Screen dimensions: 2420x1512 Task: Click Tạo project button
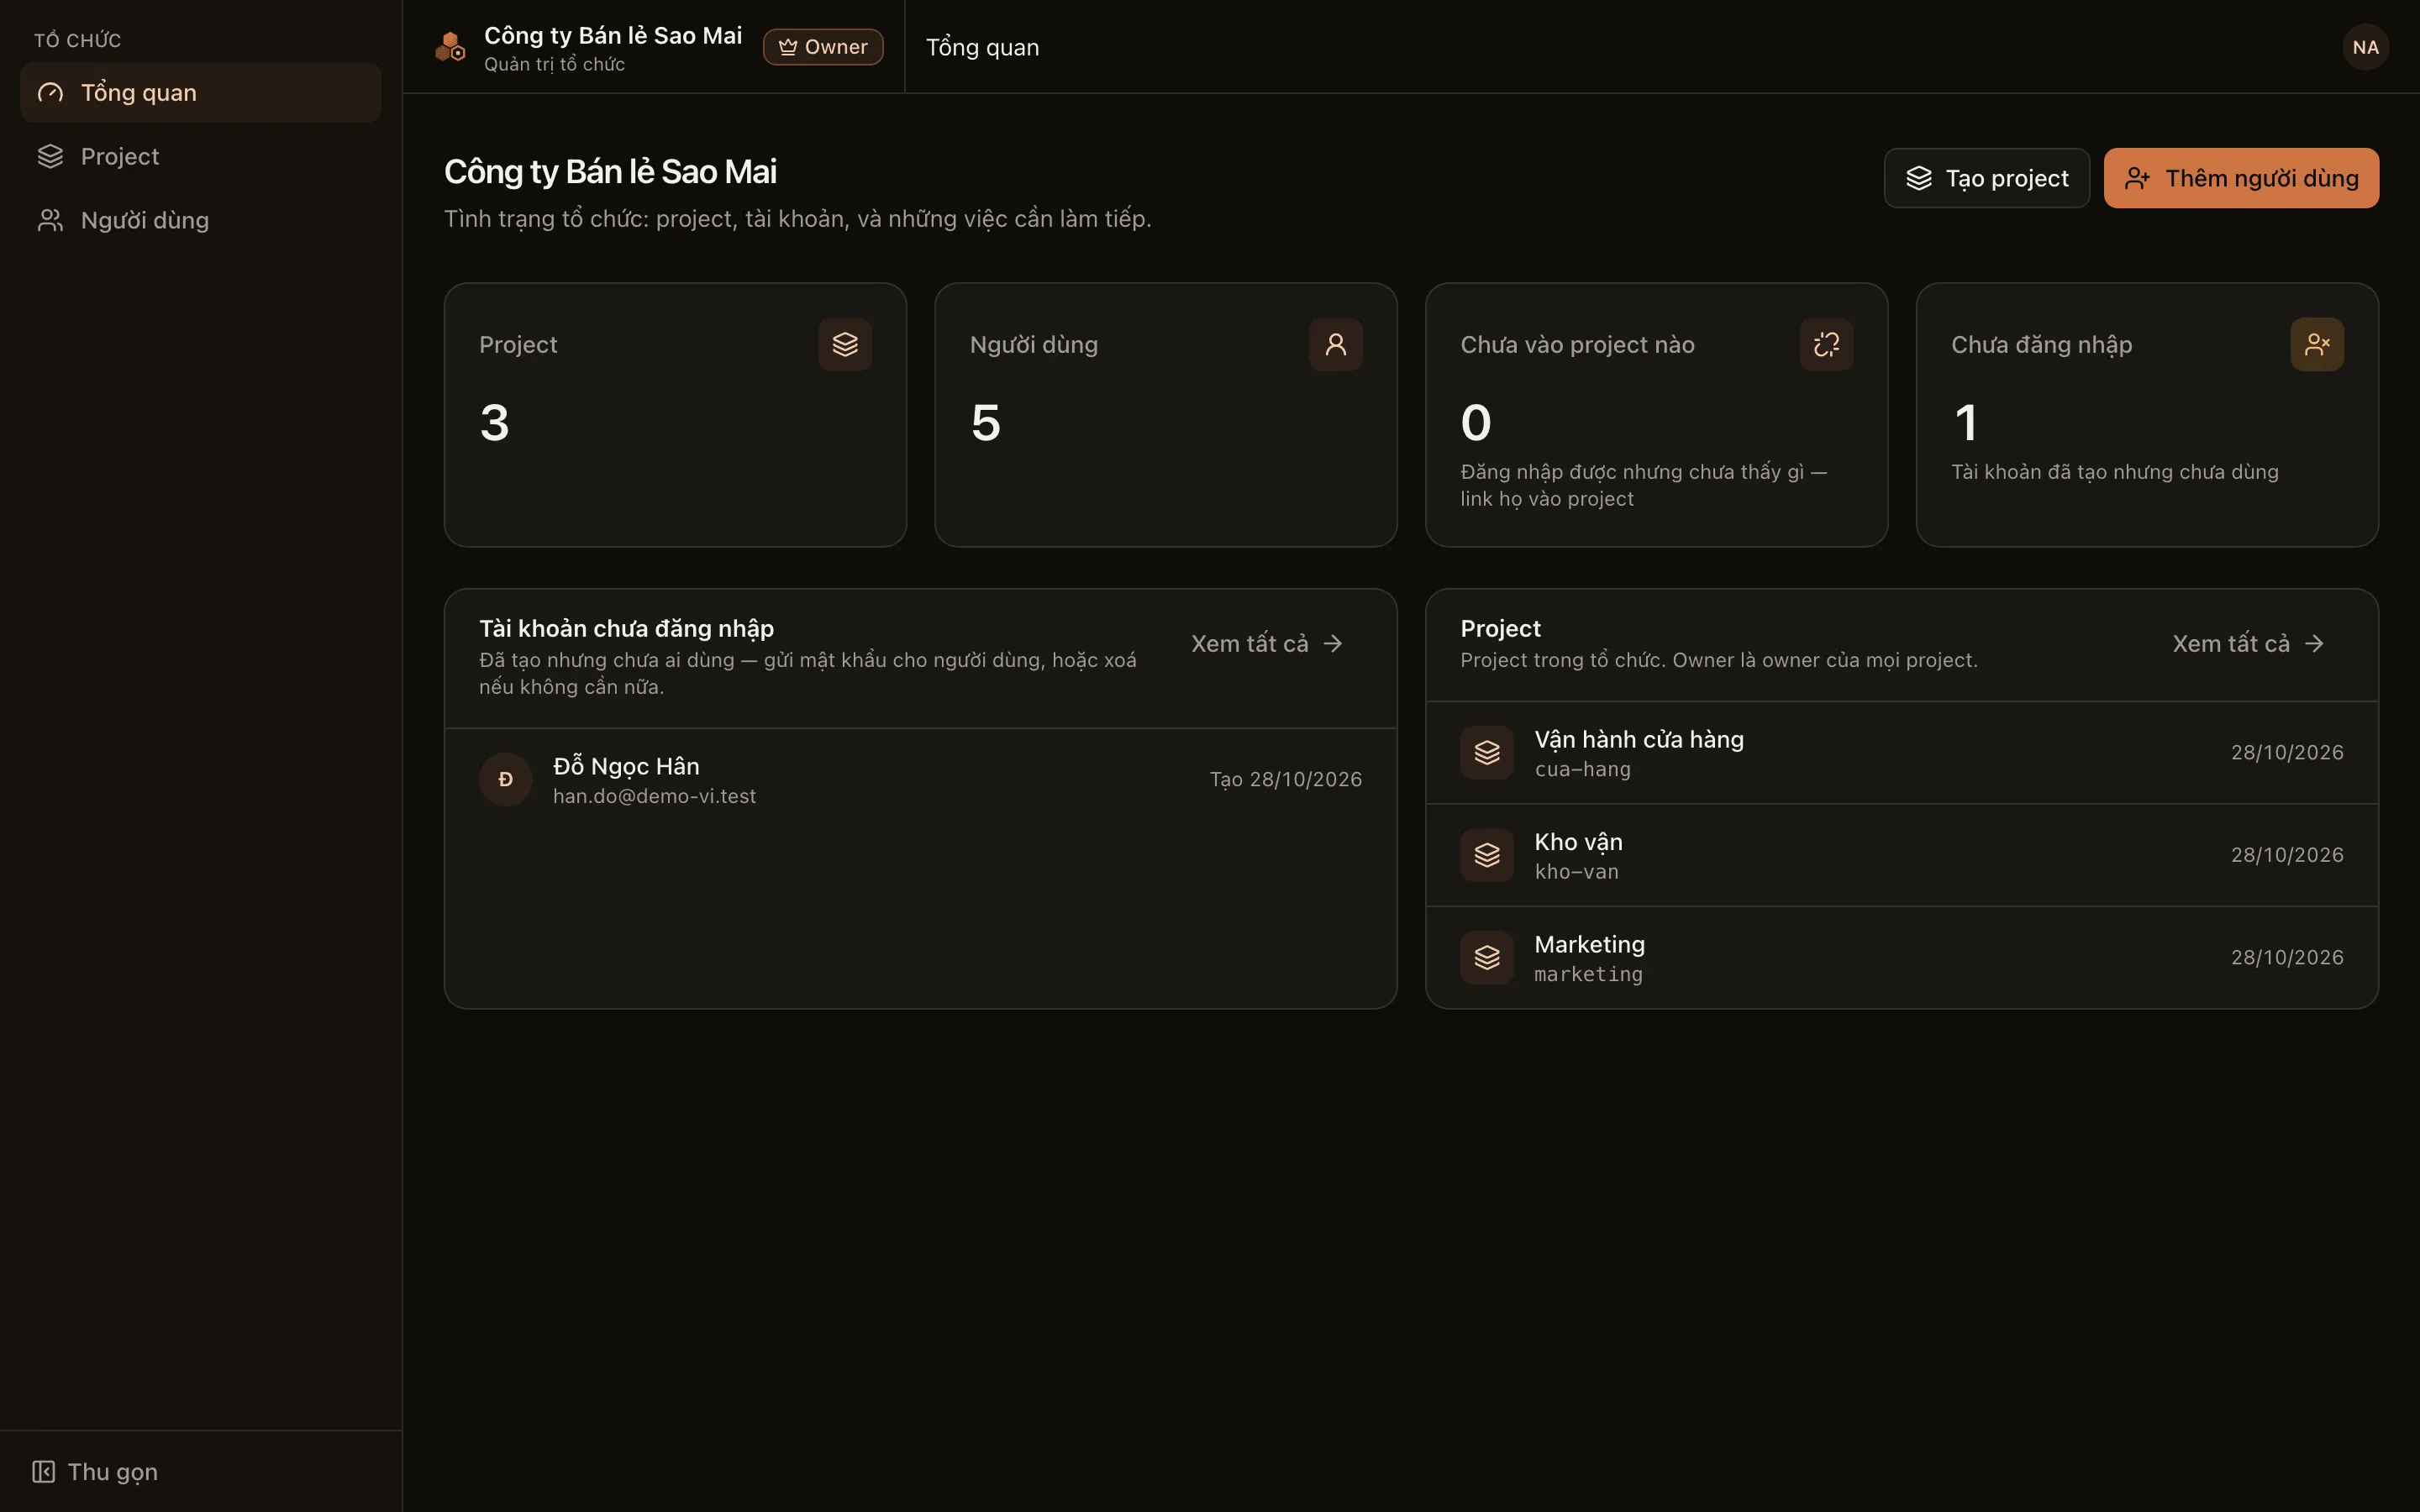point(1986,178)
